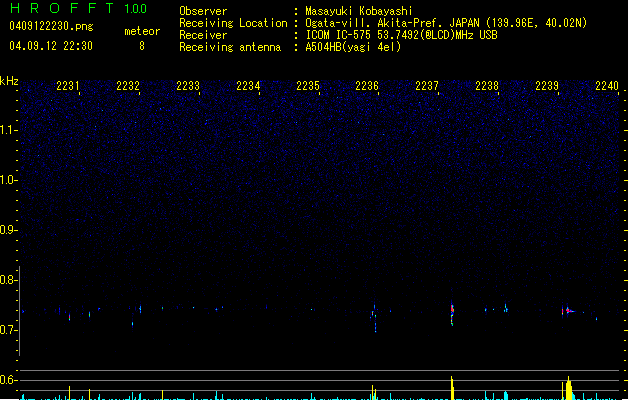Click the 0.9 kHz frequency label
Image resolution: width=629 pixels, height=400 pixels.
[8, 230]
